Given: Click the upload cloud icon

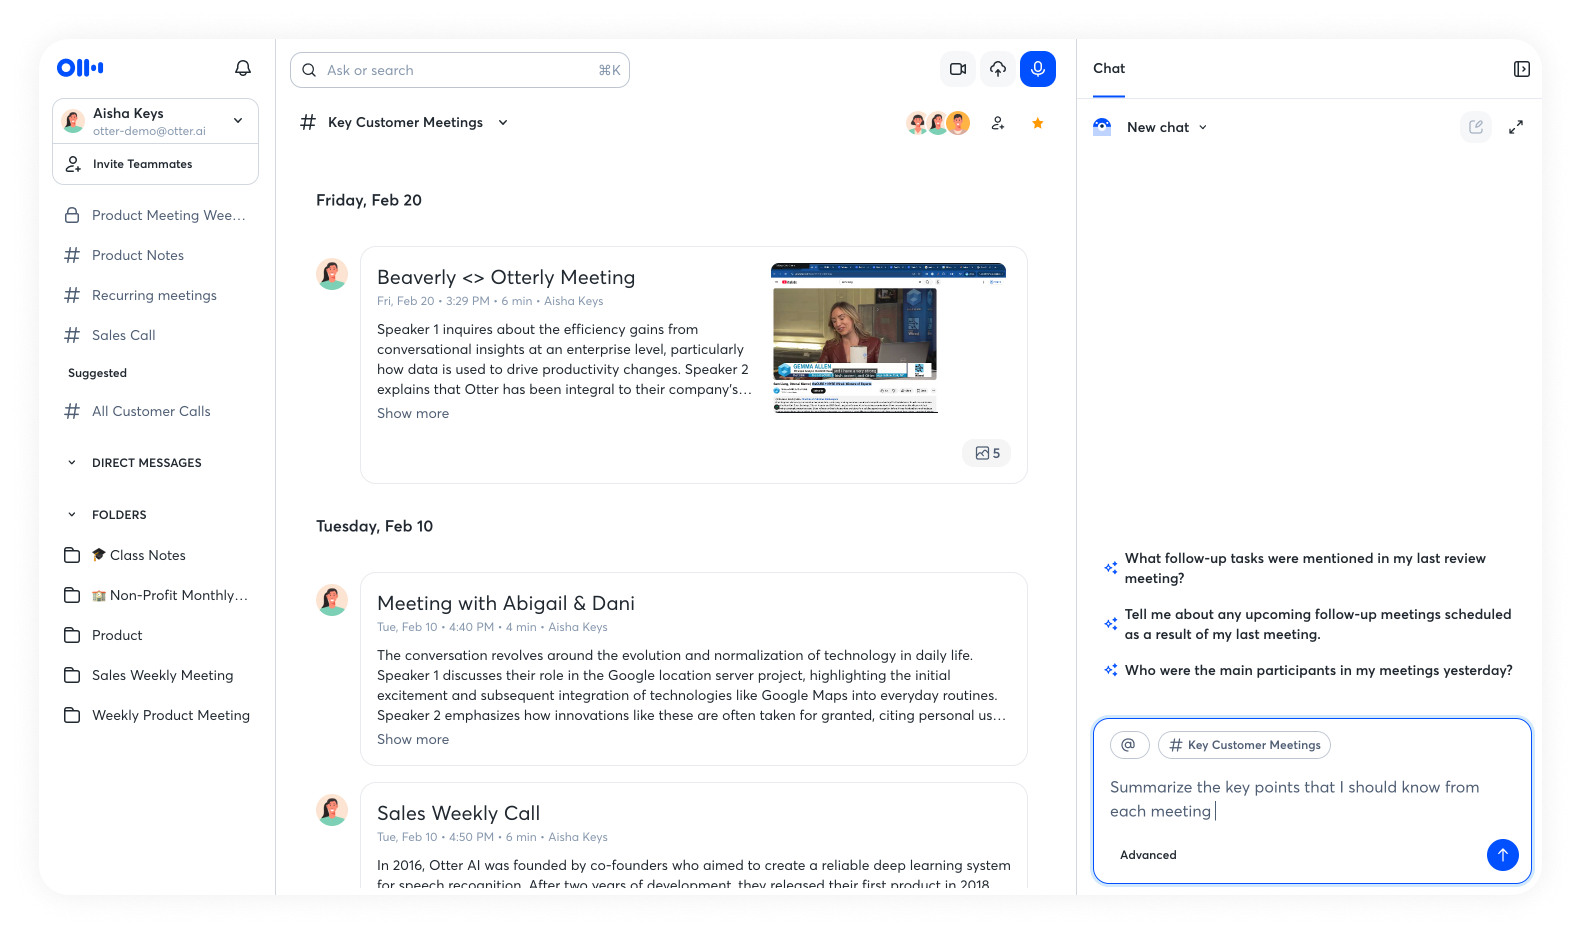Looking at the screenshot, I should (998, 69).
